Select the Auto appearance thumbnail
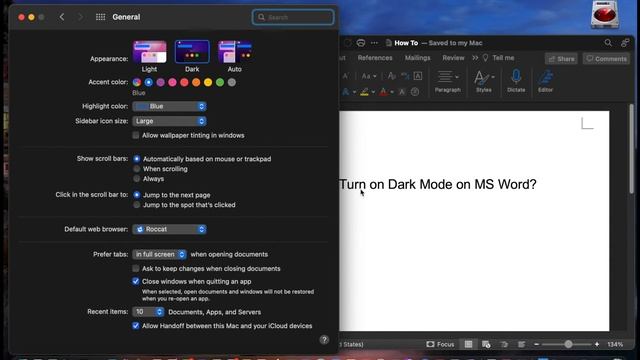 point(235,51)
